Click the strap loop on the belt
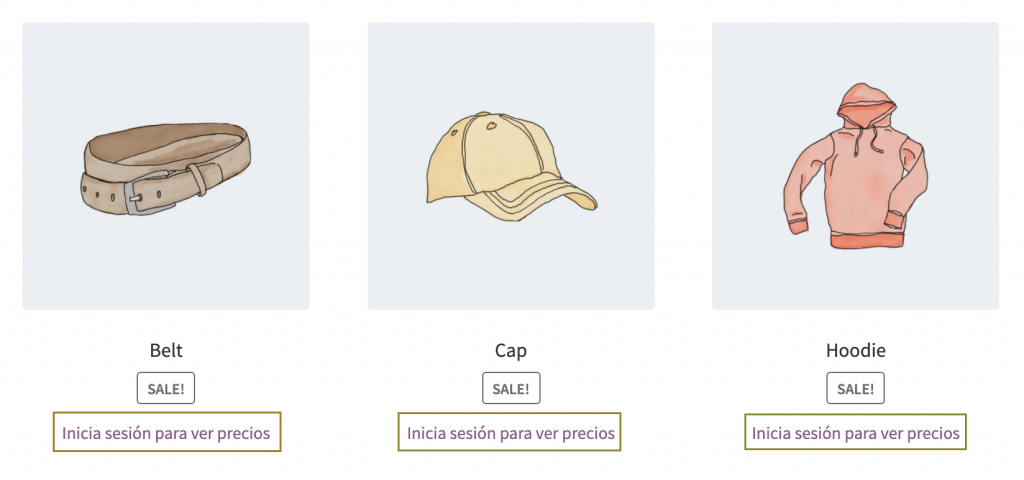The width and height of the screenshot is (1024, 480). [199, 179]
